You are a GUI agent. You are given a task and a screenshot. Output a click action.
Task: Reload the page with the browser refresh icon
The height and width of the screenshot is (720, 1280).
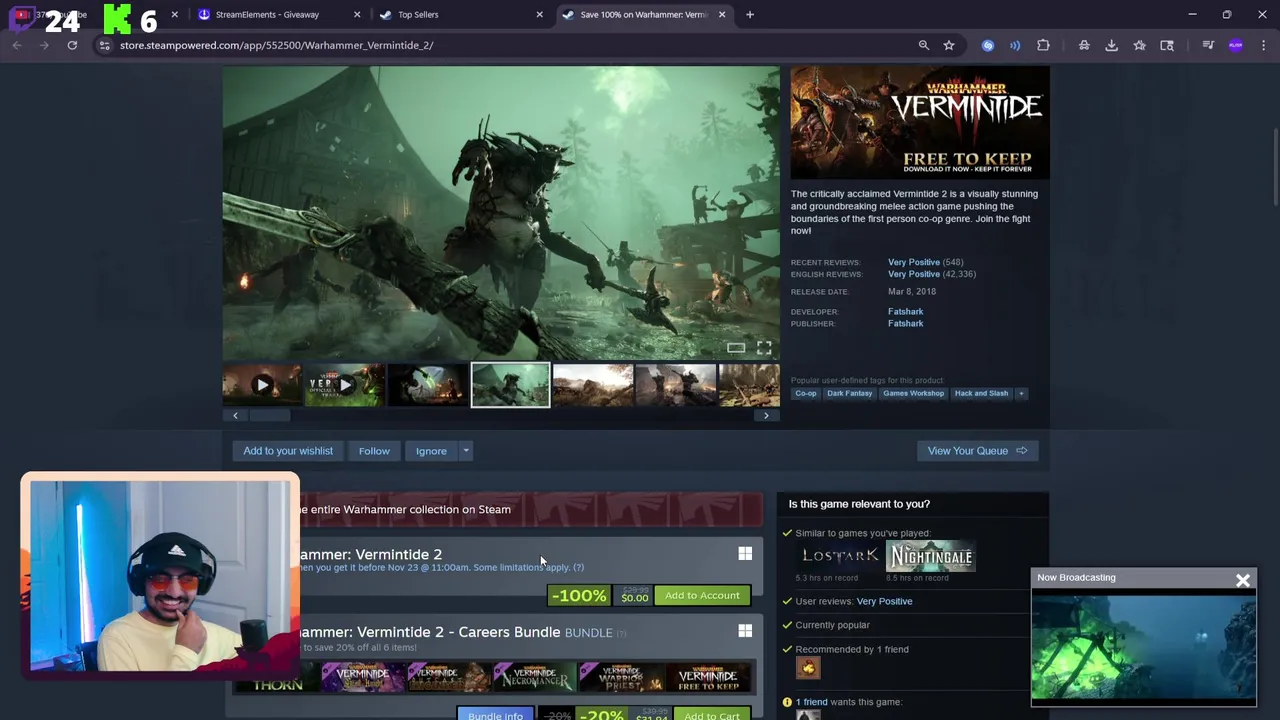72,45
